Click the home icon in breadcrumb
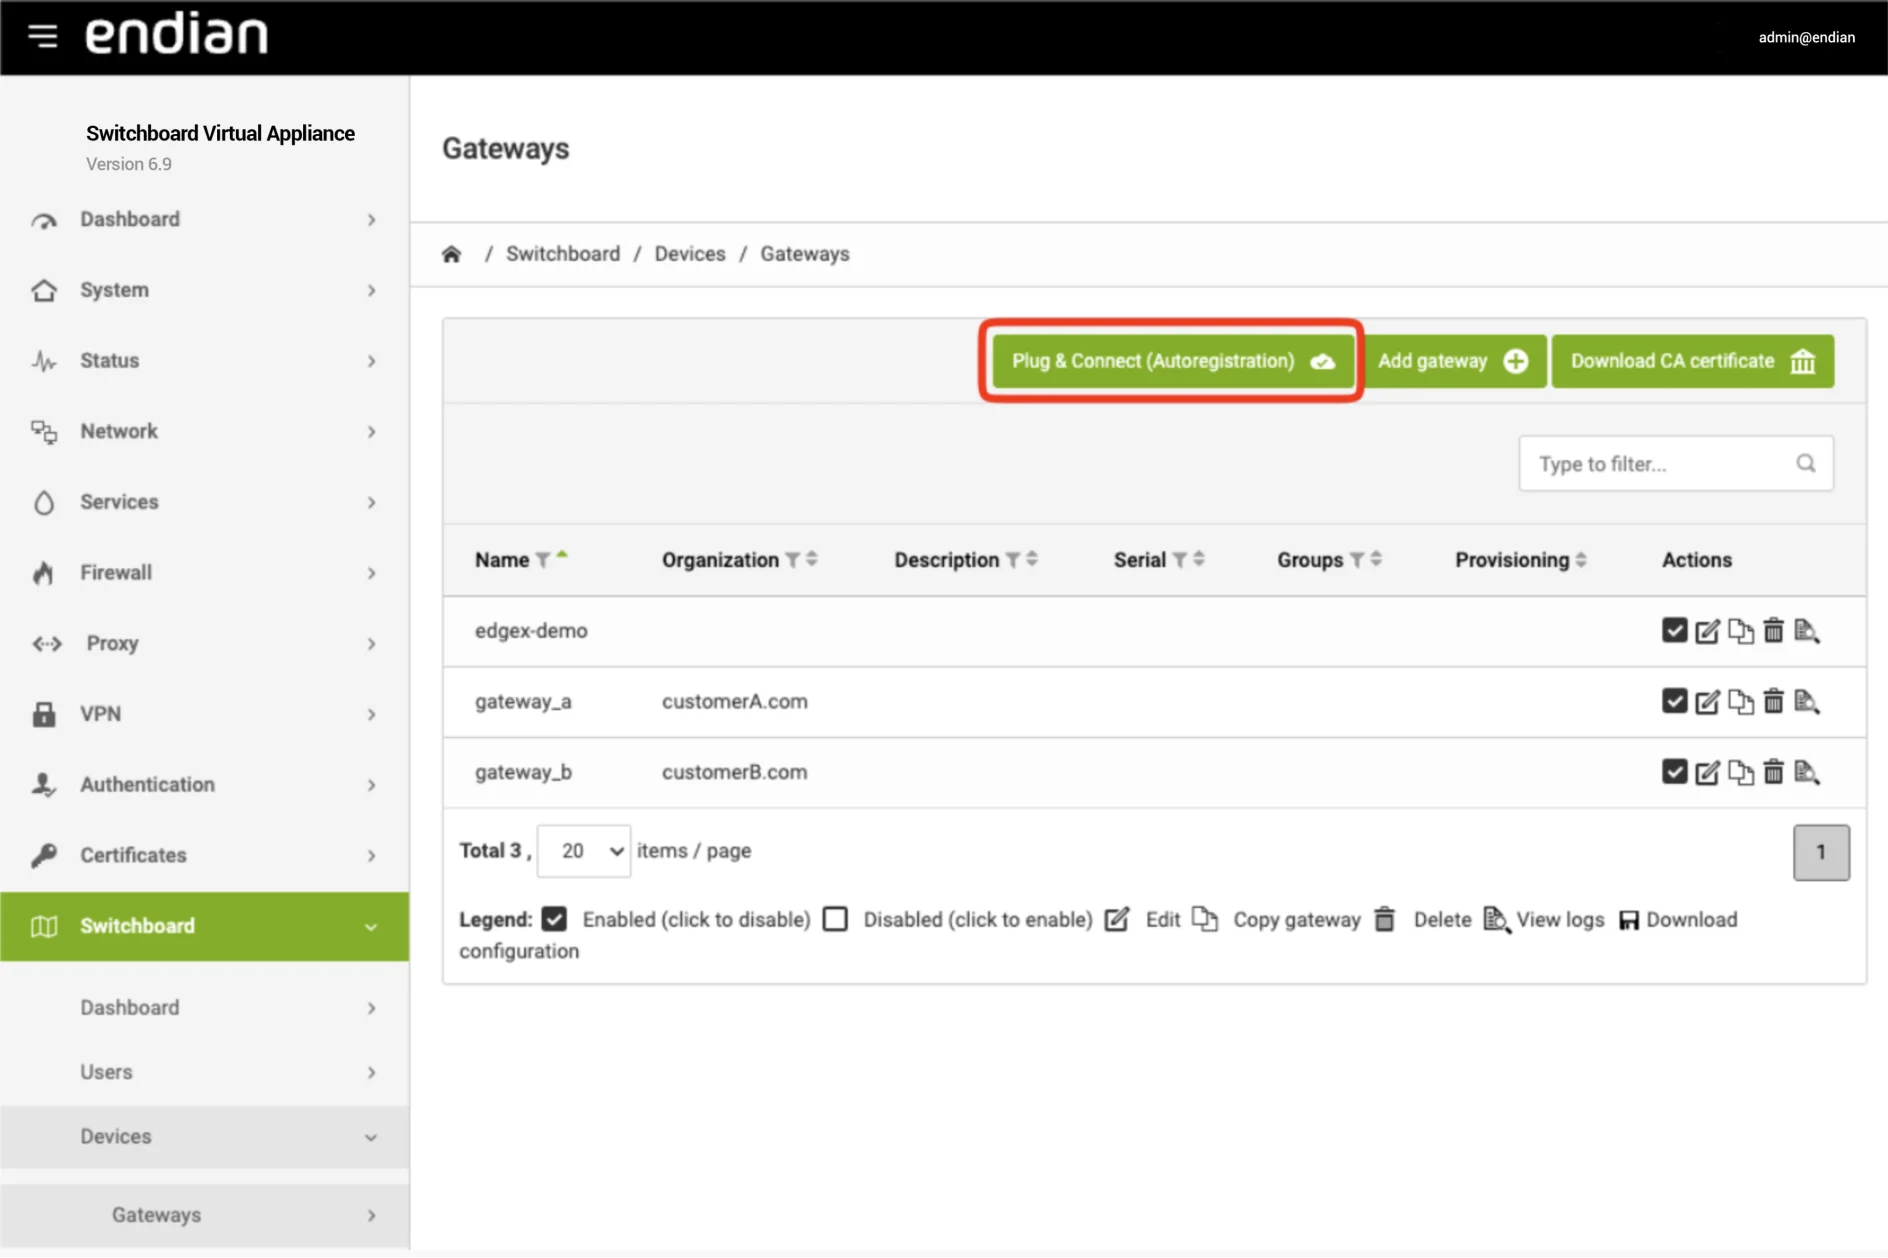This screenshot has width=1888, height=1258. coord(452,254)
